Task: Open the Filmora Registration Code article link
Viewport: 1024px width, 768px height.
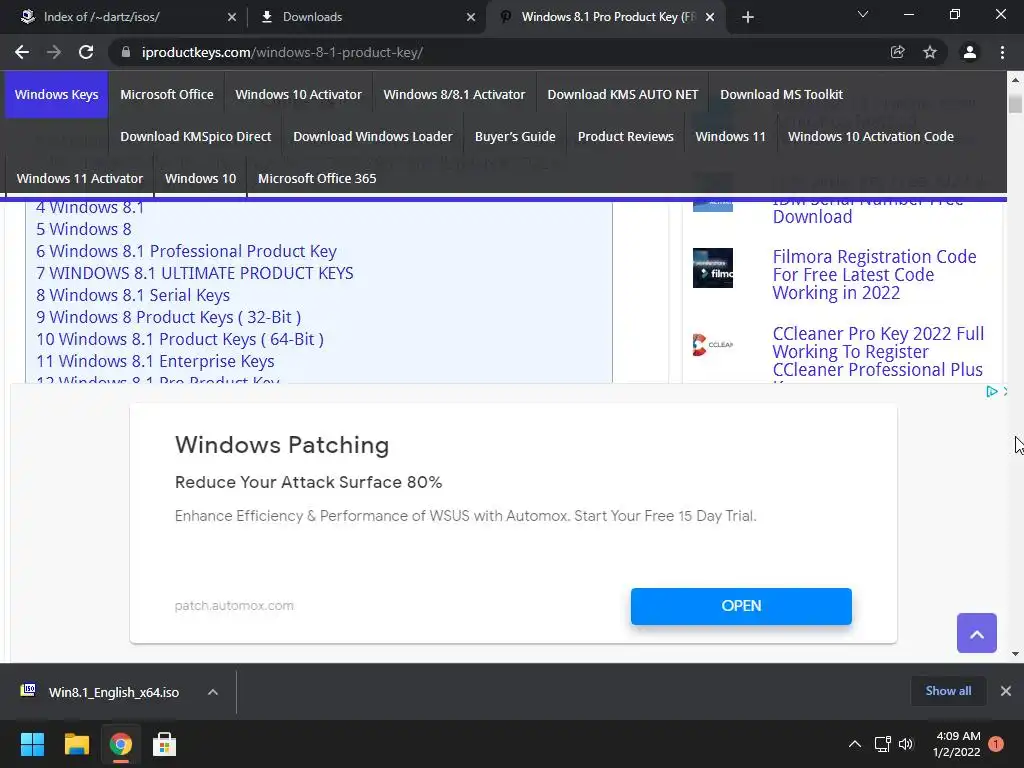Action: pos(874,275)
